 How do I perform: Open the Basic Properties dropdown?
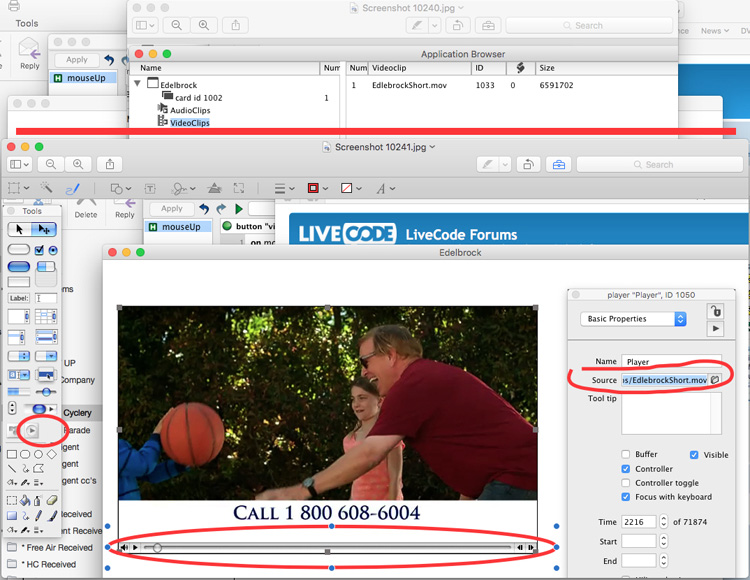pos(633,319)
